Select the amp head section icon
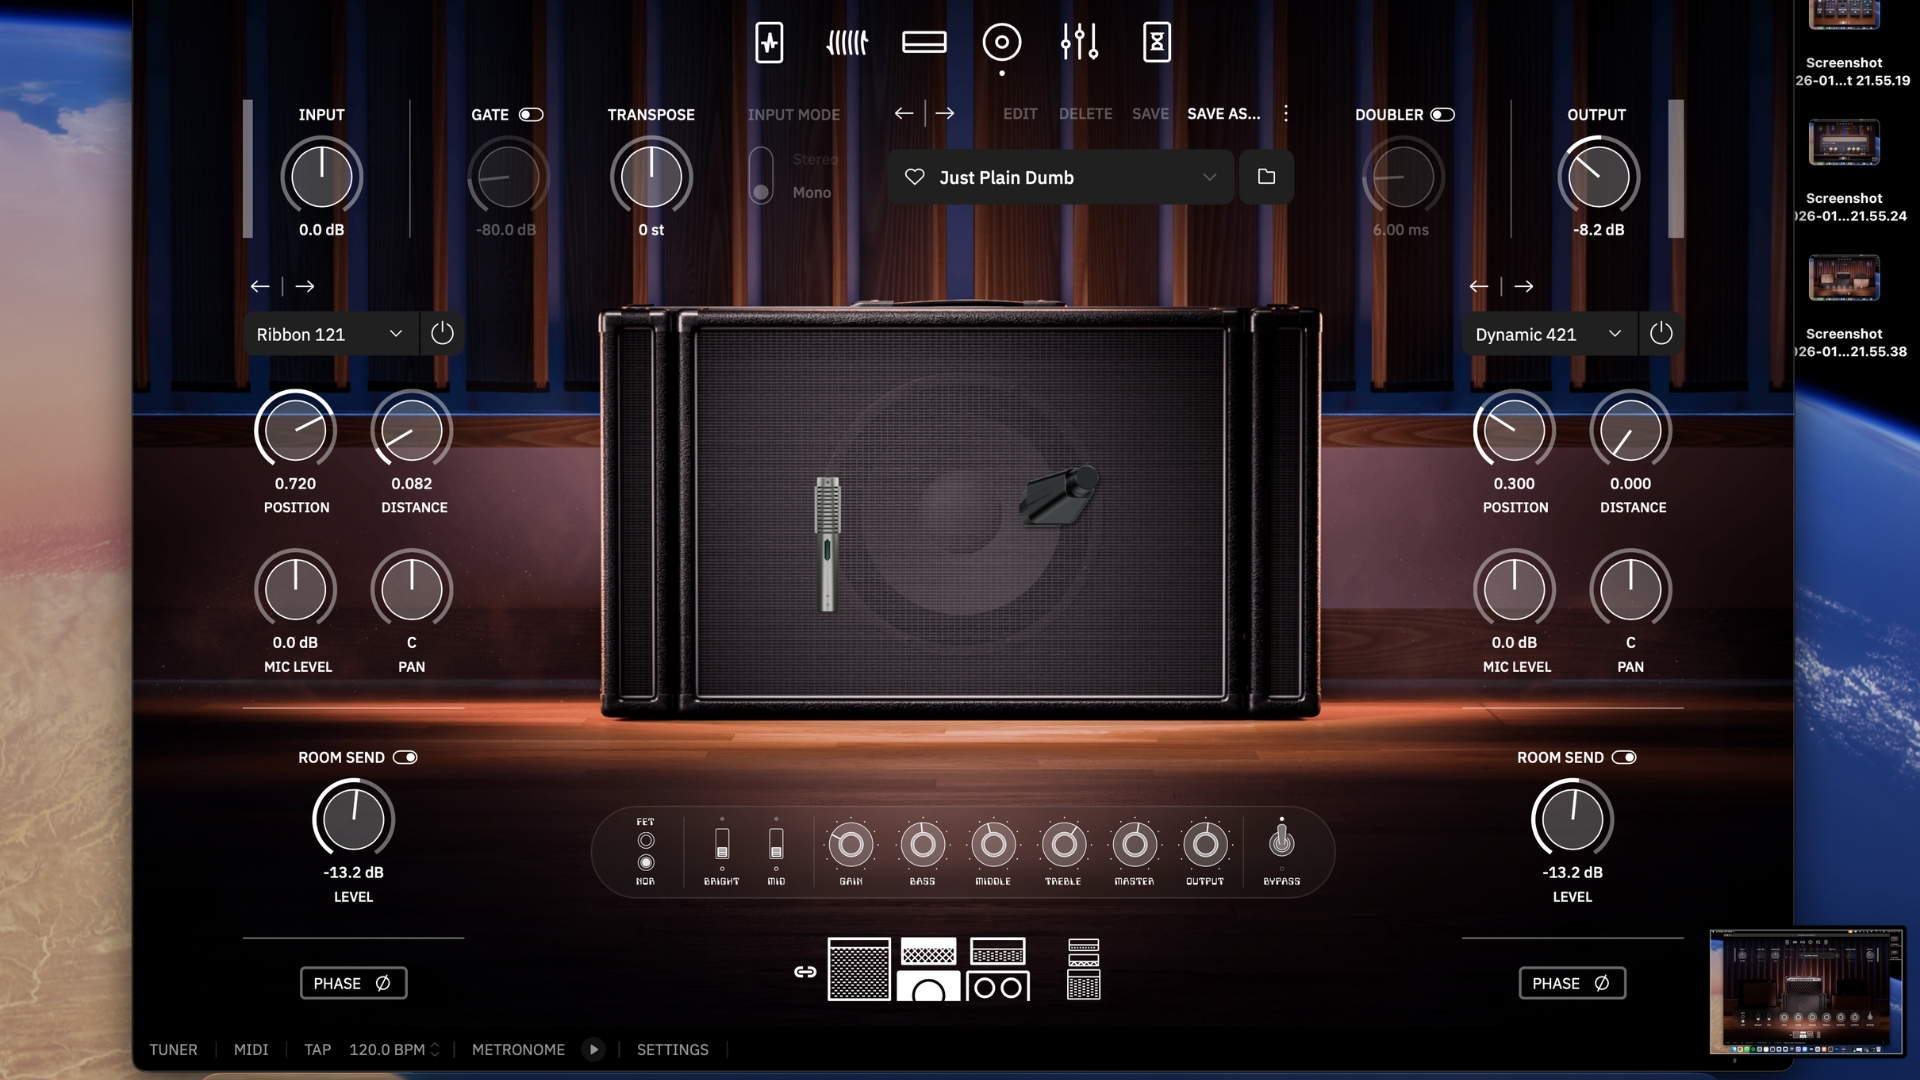Viewport: 1920px width, 1080px height. point(924,42)
